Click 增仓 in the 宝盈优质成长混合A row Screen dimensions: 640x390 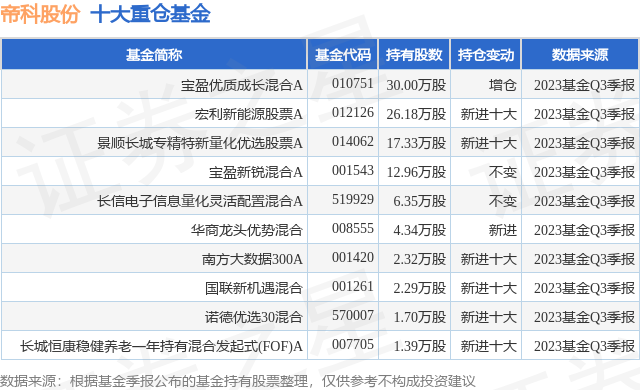(x=503, y=85)
